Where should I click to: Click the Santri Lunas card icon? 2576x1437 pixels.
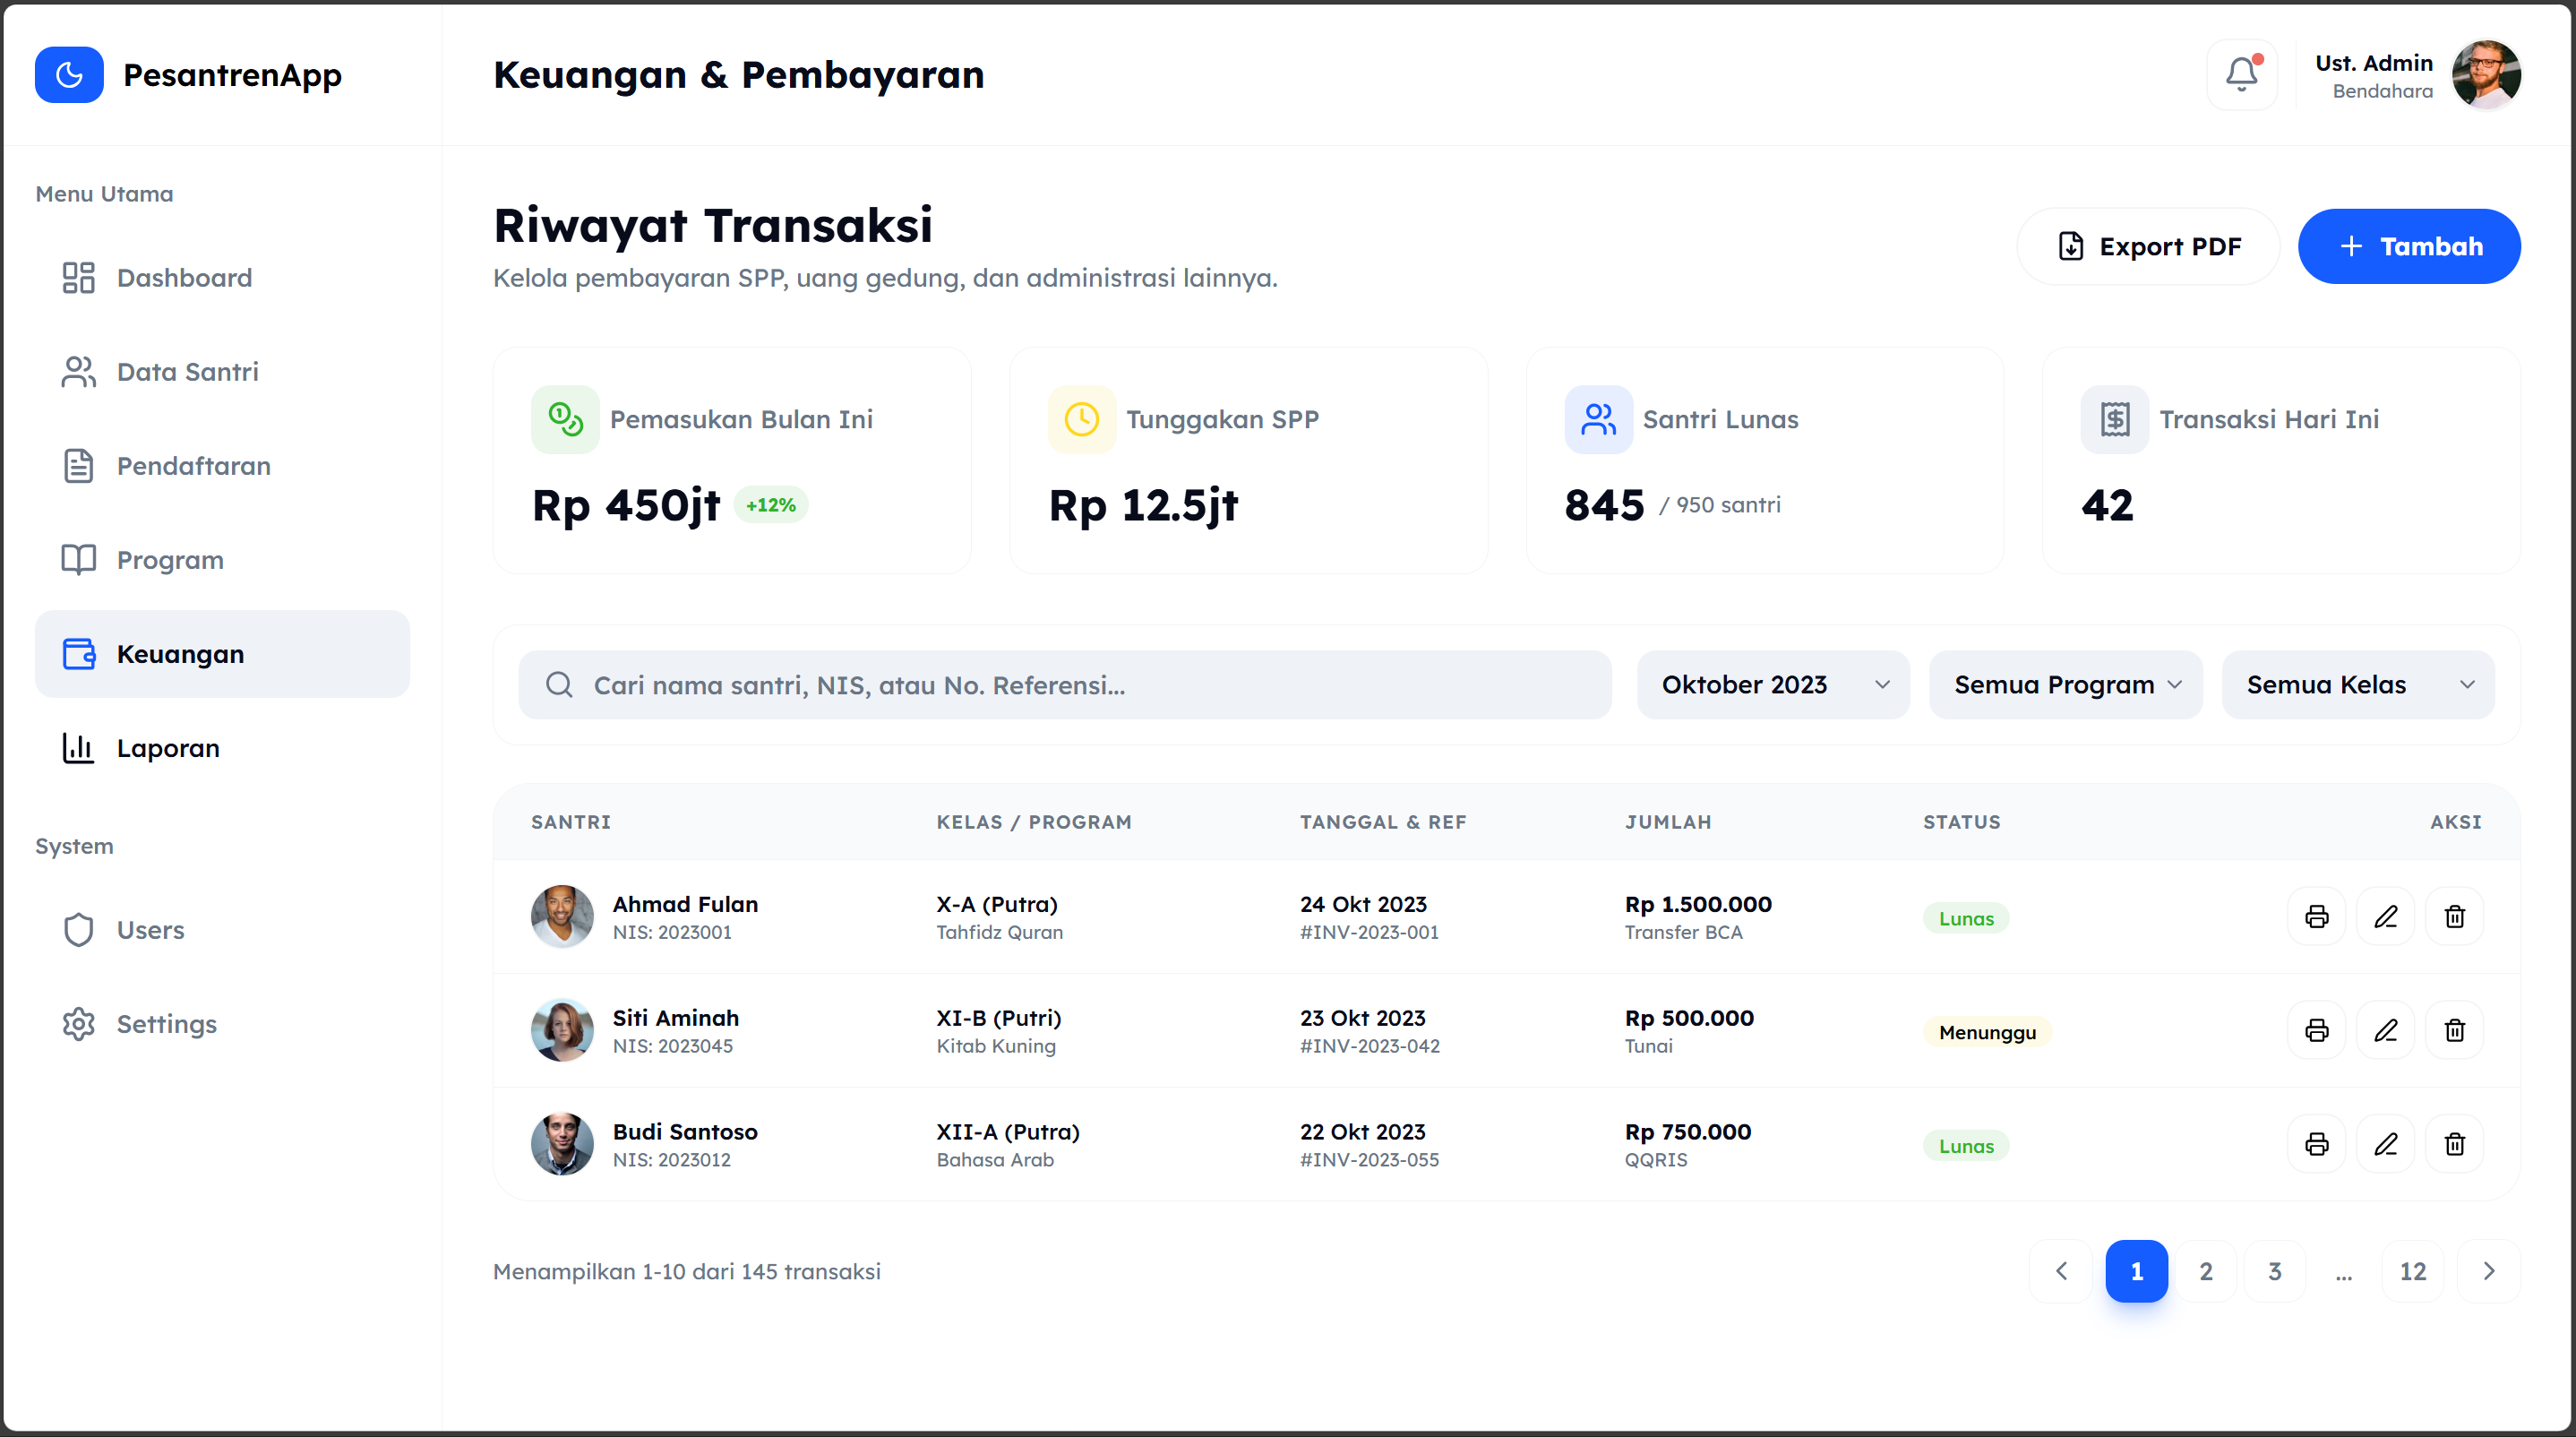(1597, 420)
